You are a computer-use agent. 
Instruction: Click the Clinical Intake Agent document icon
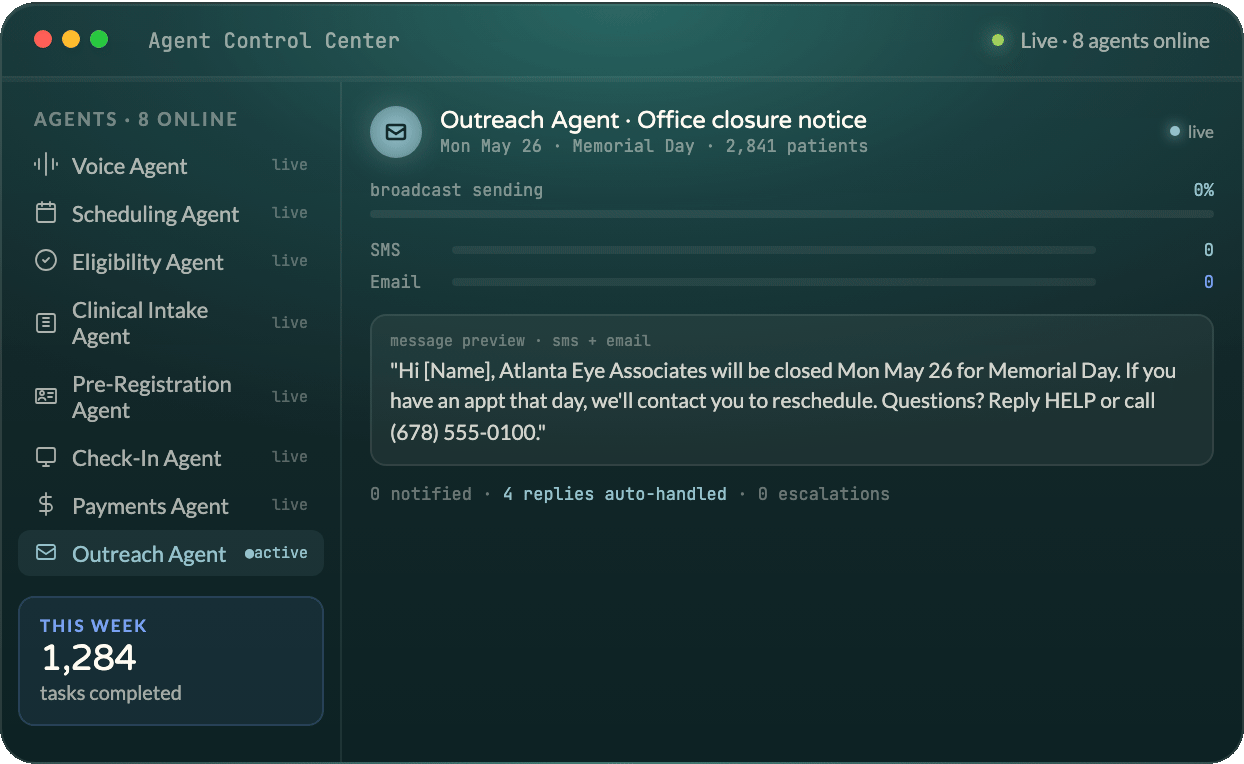point(46,323)
